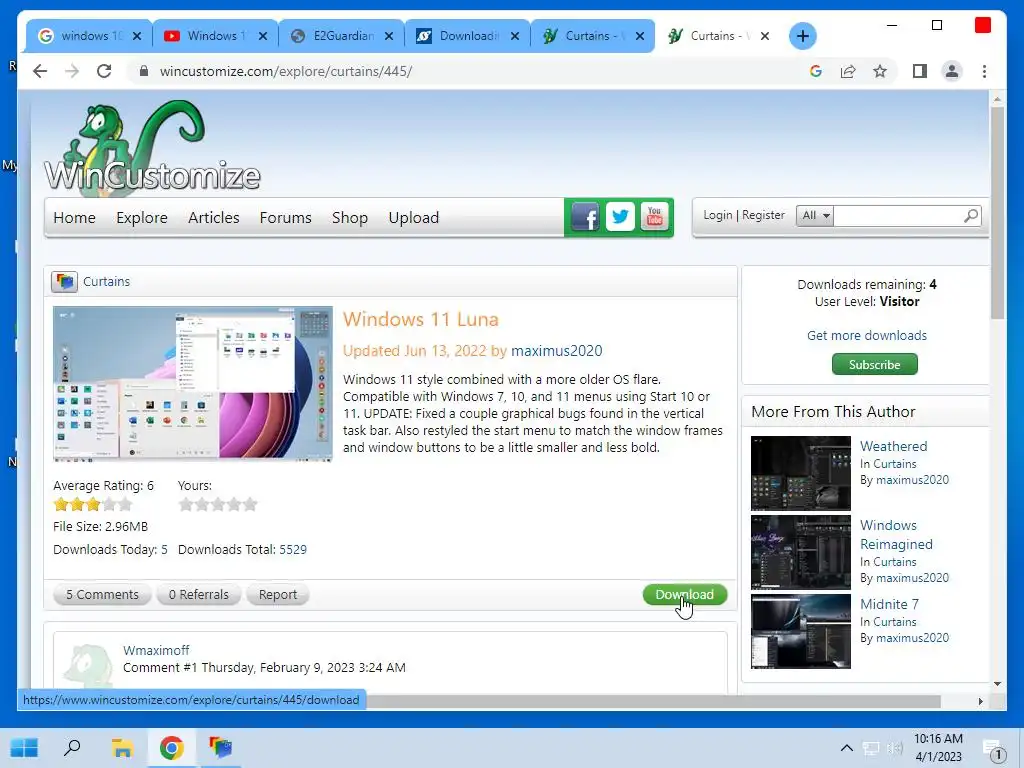
Task: Click the Curtains category icon
Action: click(x=64, y=281)
